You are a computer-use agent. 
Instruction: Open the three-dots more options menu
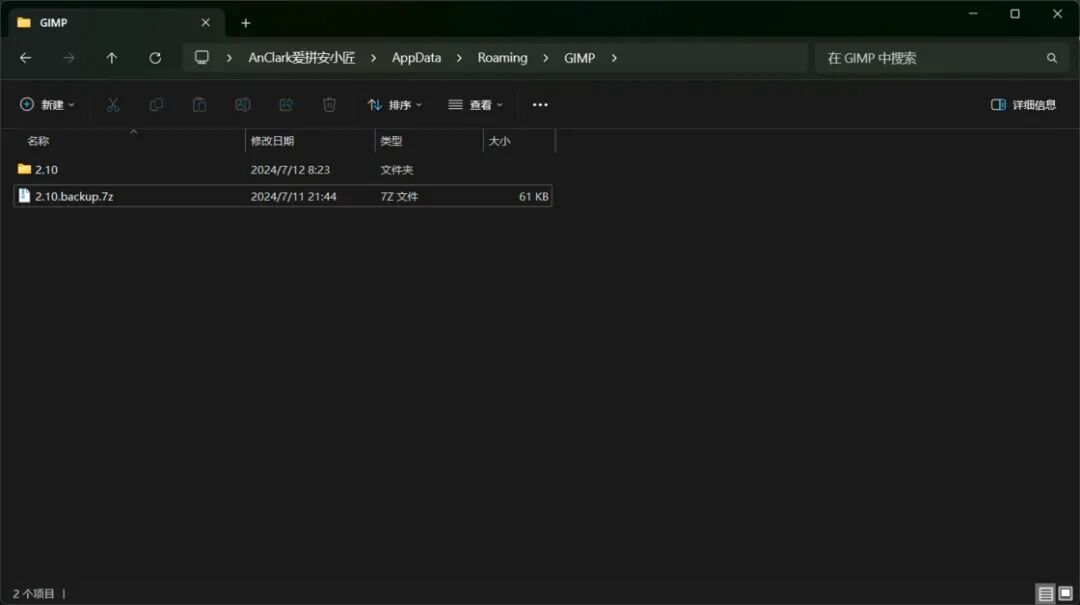tap(540, 105)
